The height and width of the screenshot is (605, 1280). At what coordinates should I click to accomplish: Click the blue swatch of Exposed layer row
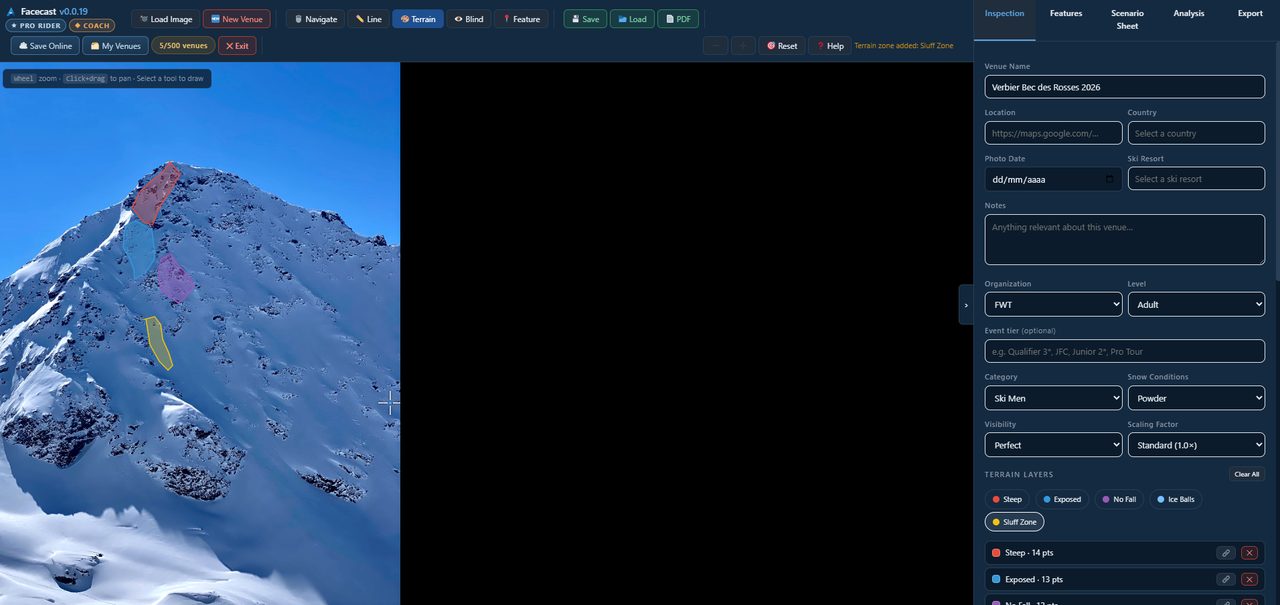(996, 579)
